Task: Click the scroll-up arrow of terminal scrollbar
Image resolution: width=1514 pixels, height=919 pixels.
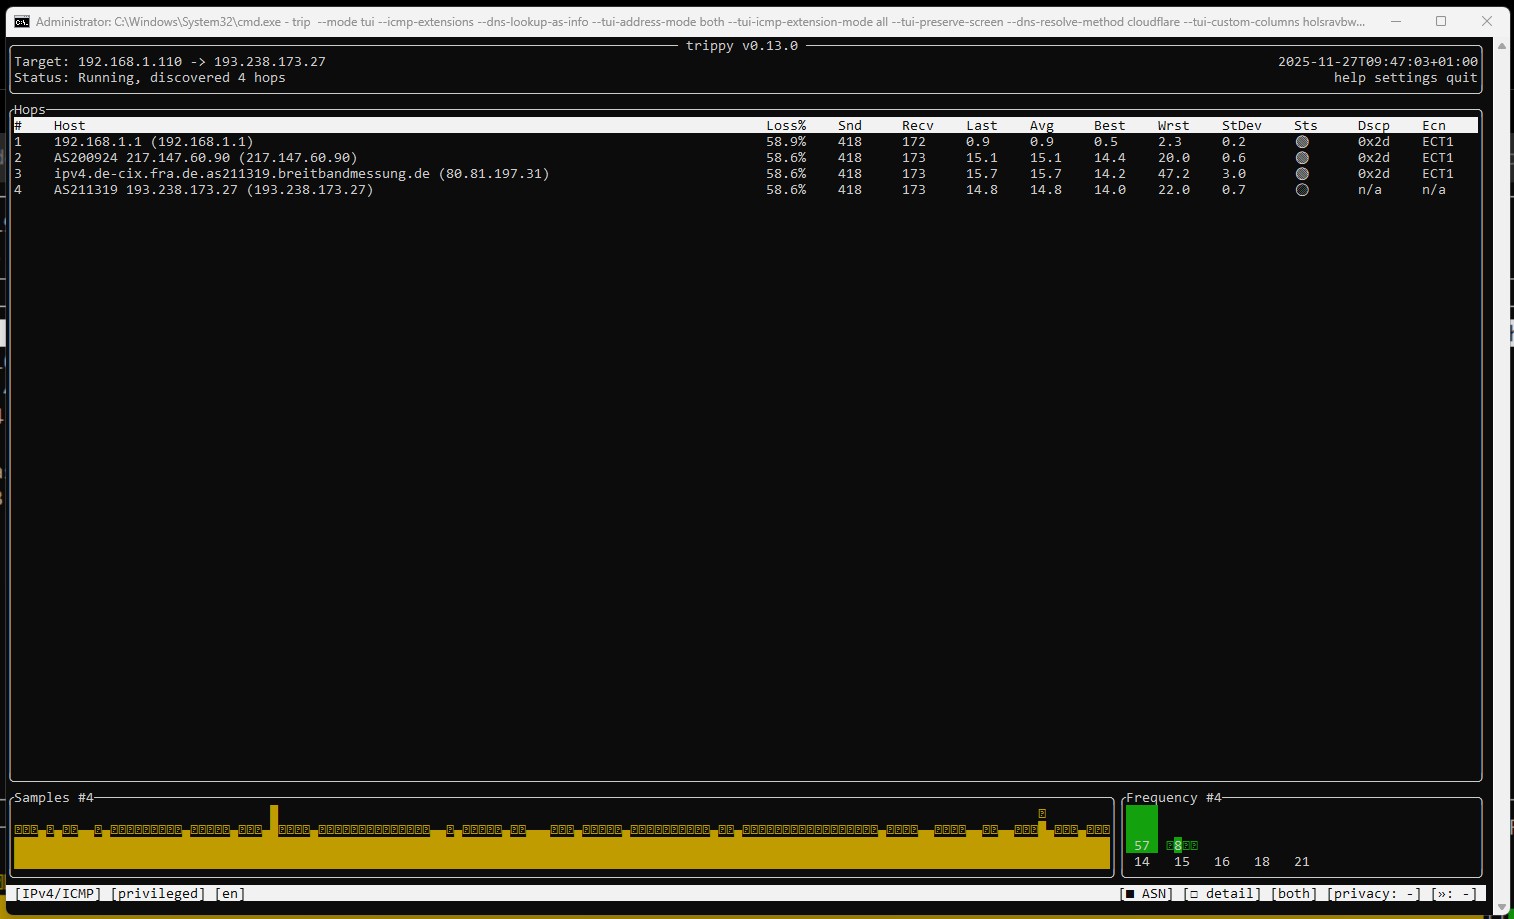Action: [x=1501, y=46]
